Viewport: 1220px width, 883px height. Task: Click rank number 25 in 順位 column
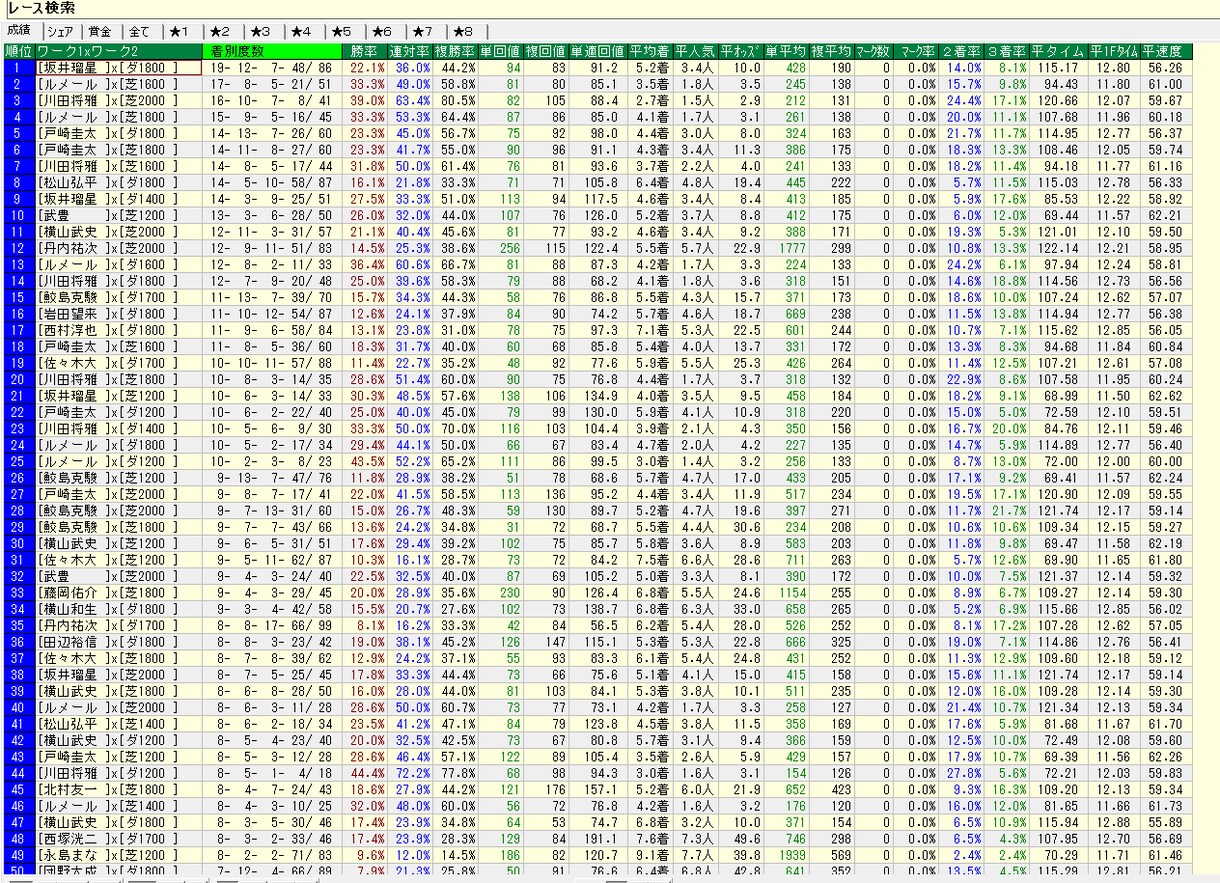pyautogui.click(x=18, y=461)
